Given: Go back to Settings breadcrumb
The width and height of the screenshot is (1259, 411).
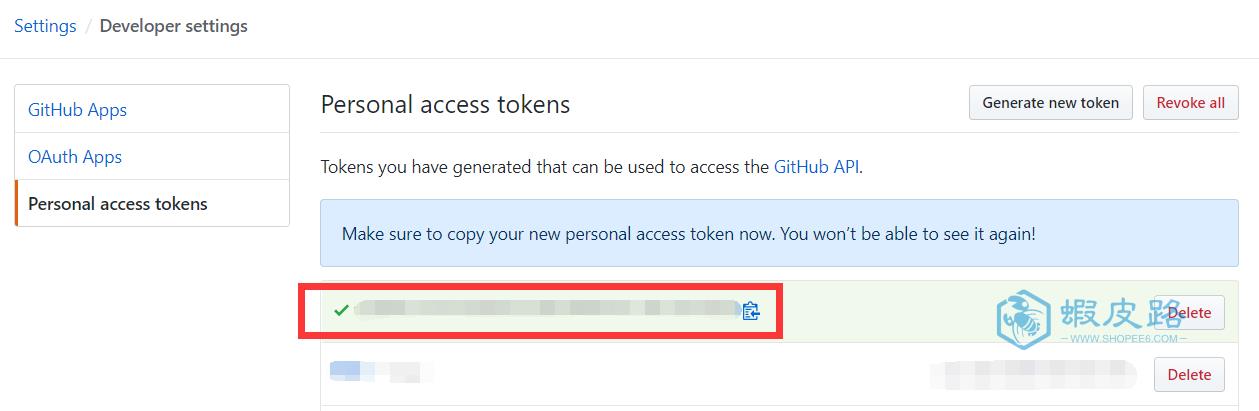Looking at the screenshot, I should point(45,26).
